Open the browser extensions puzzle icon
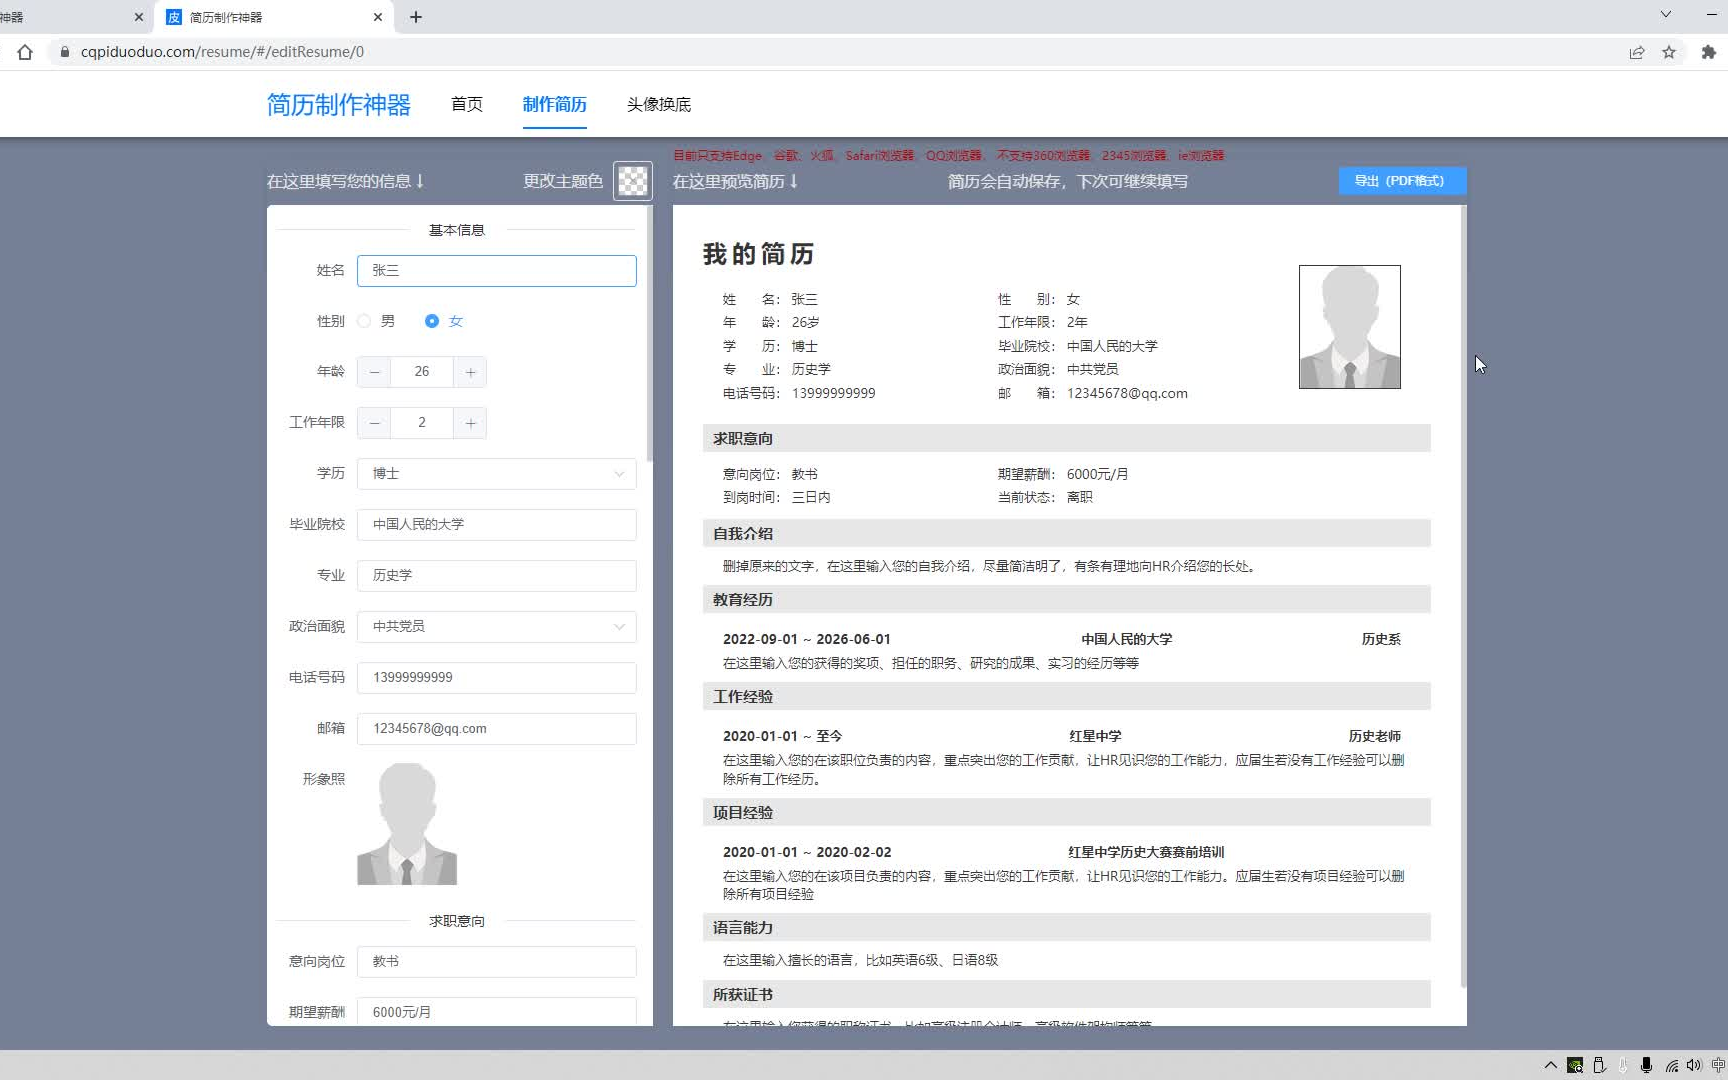This screenshot has height=1080, width=1728. (1709, 52)
